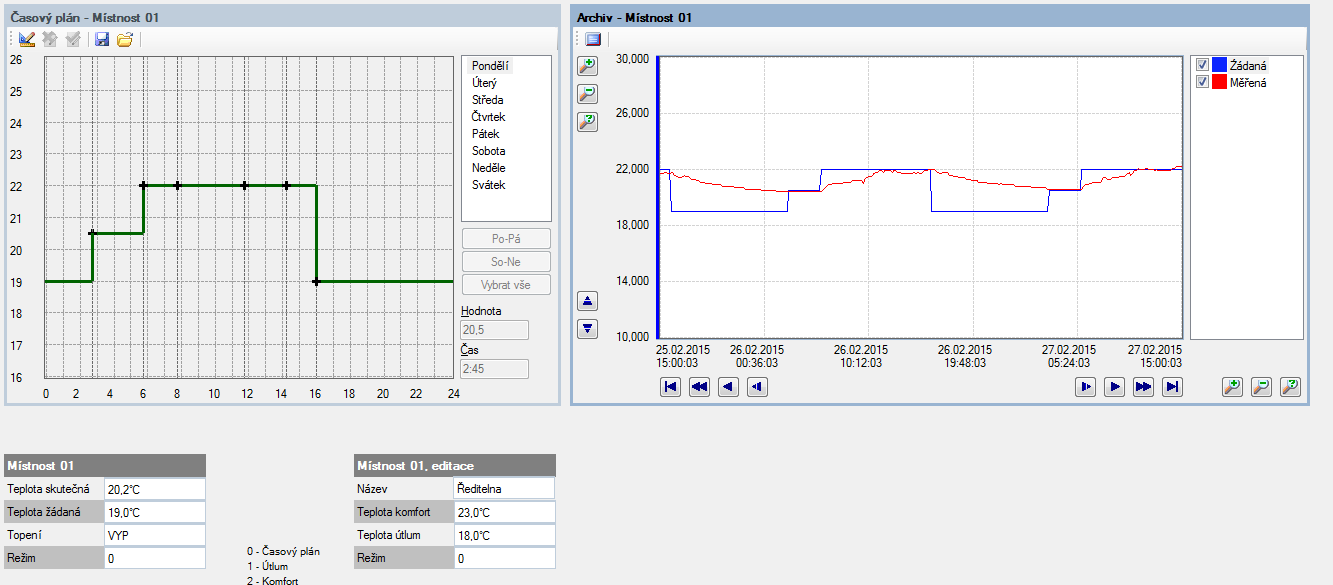Select Pátek in the day list

tap(486, 134)
